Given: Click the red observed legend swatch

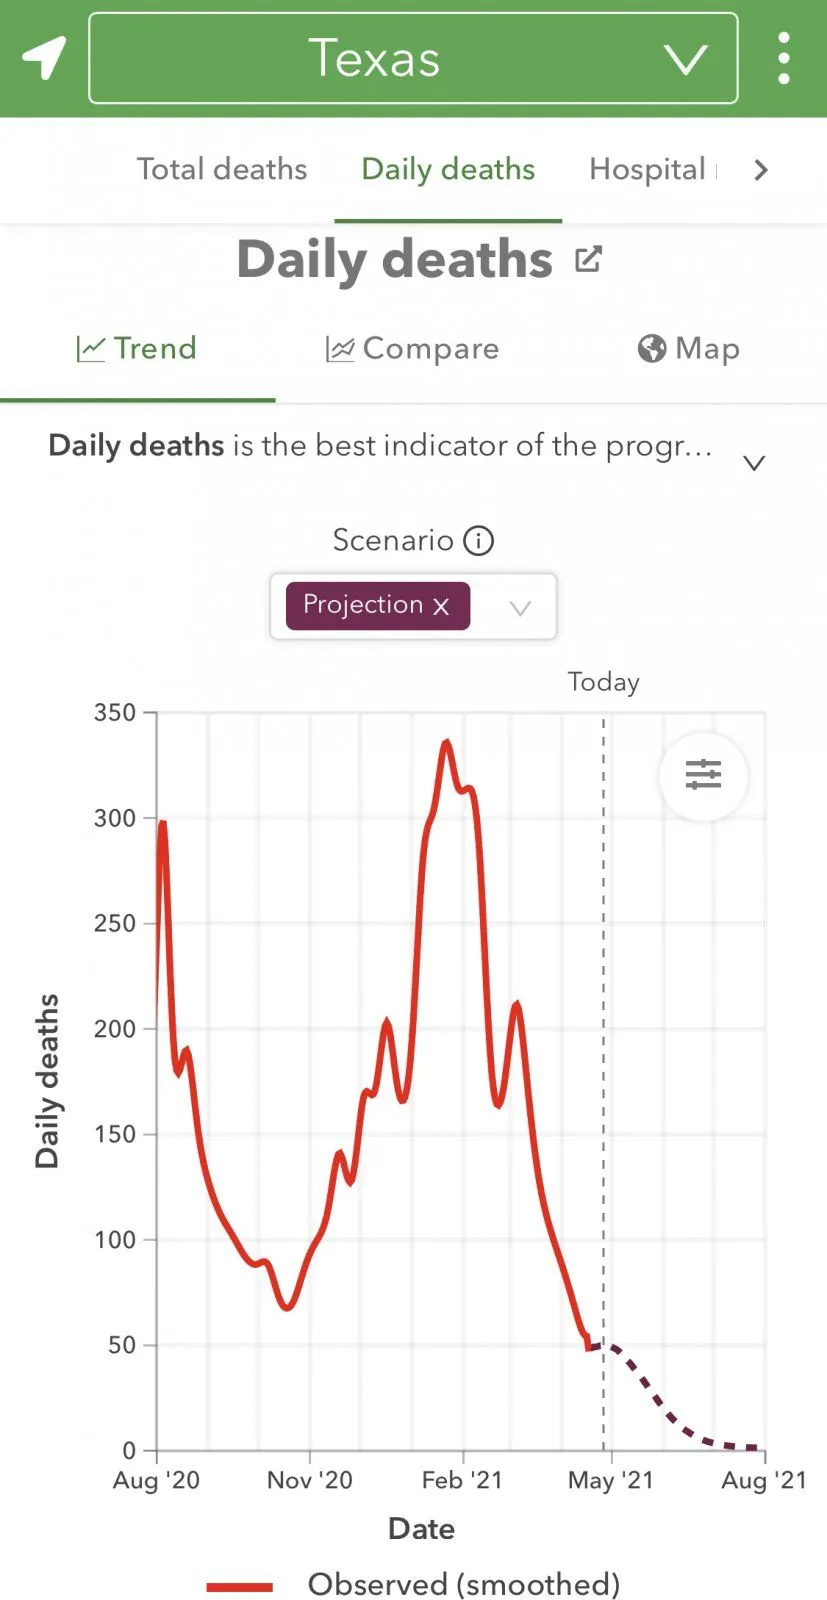Looking at the screenshot, I should pyautogui.click(x=240, y=1586).
